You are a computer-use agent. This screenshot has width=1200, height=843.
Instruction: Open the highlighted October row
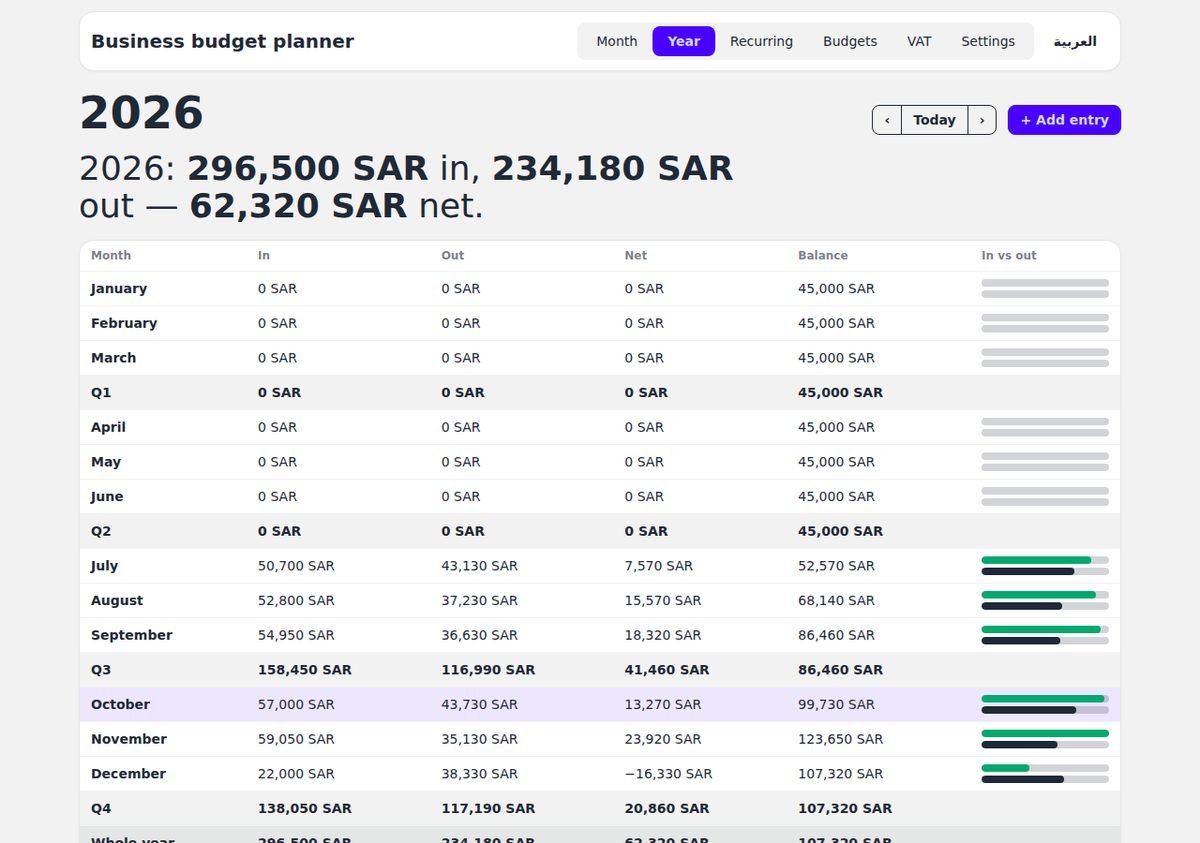click(600, 705)
